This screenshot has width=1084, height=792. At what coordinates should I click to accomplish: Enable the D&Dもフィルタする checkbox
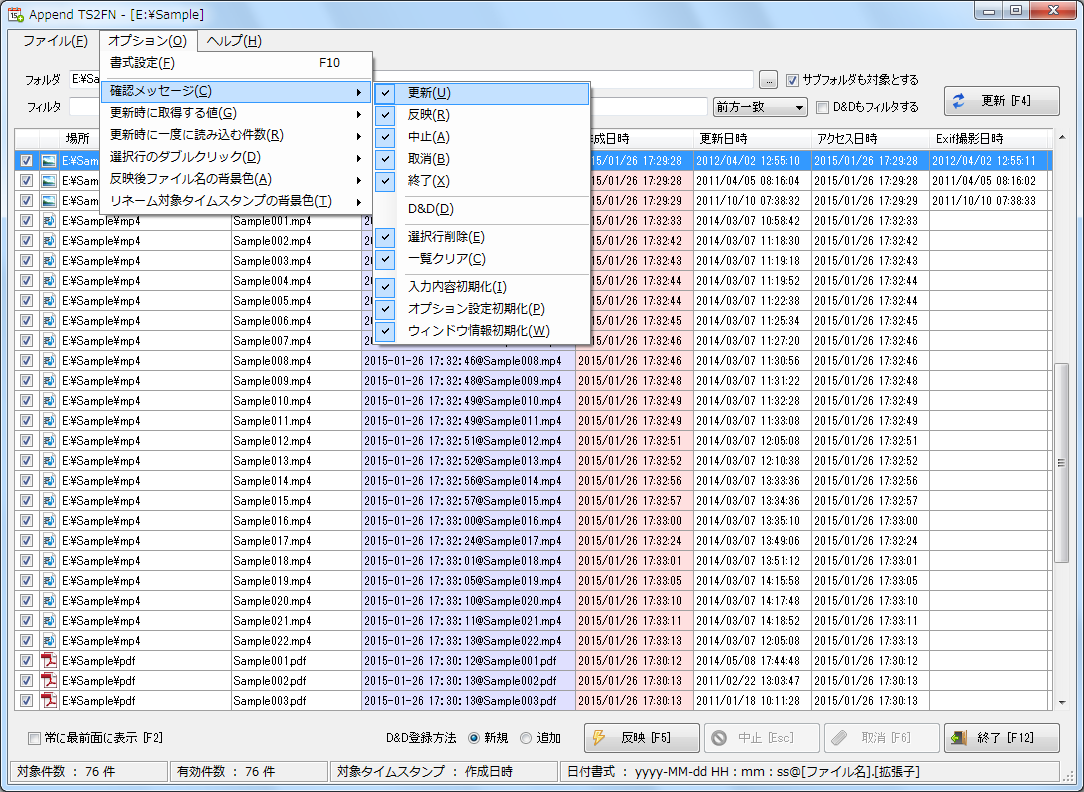click(x=823, y=107)
